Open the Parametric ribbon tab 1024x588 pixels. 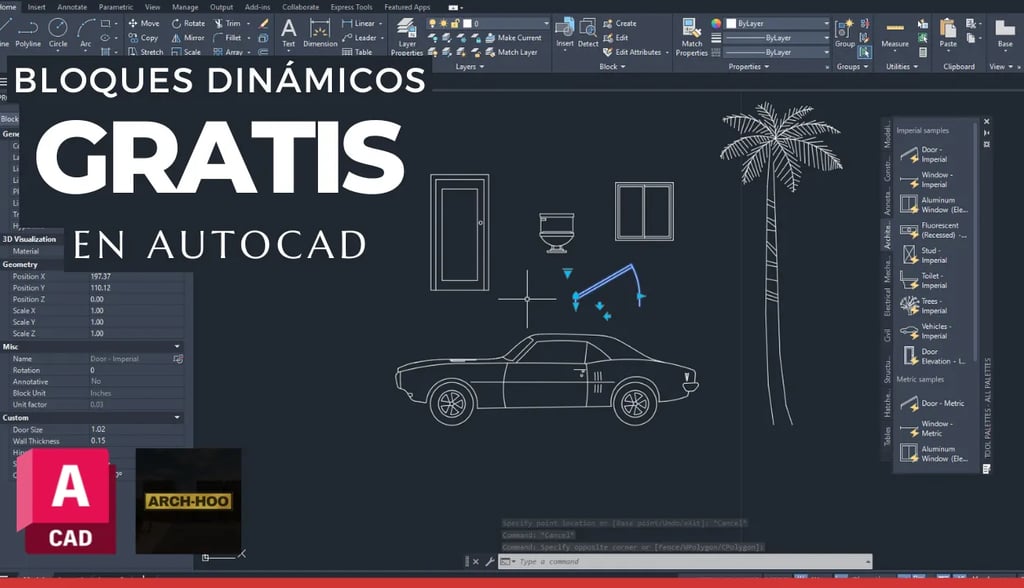[116, 7]
